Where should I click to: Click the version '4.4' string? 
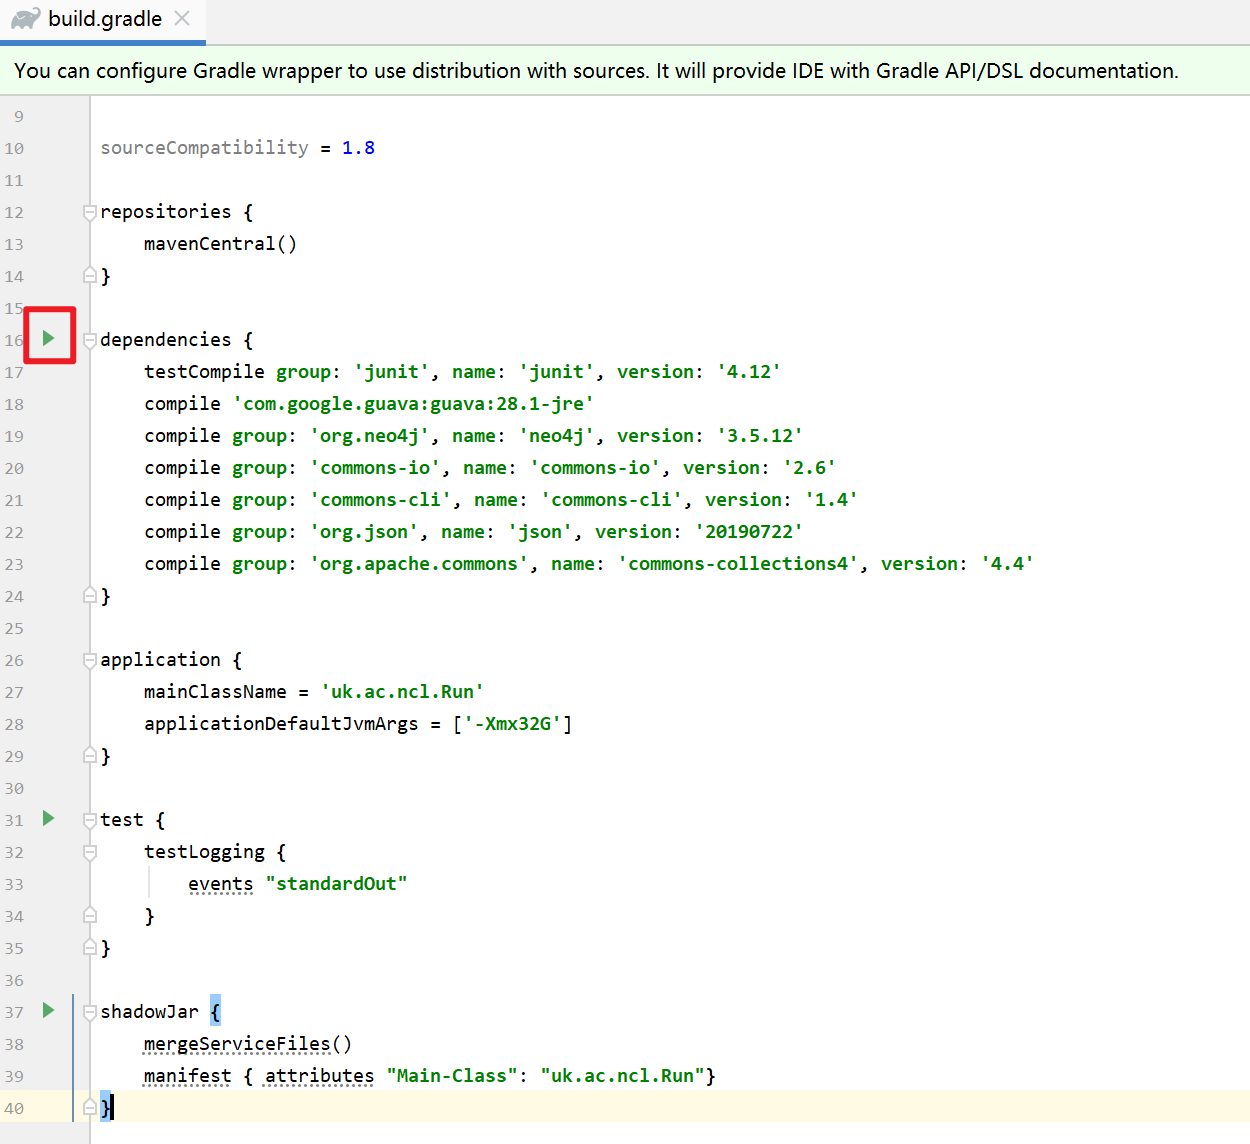tap(1007, 564)
